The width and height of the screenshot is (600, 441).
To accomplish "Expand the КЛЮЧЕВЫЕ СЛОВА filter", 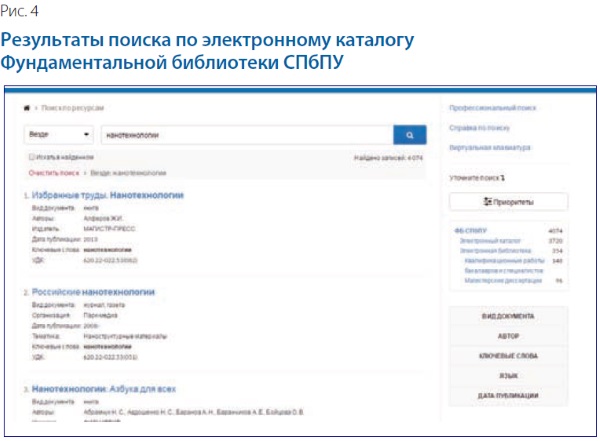I will click(508, 356).
